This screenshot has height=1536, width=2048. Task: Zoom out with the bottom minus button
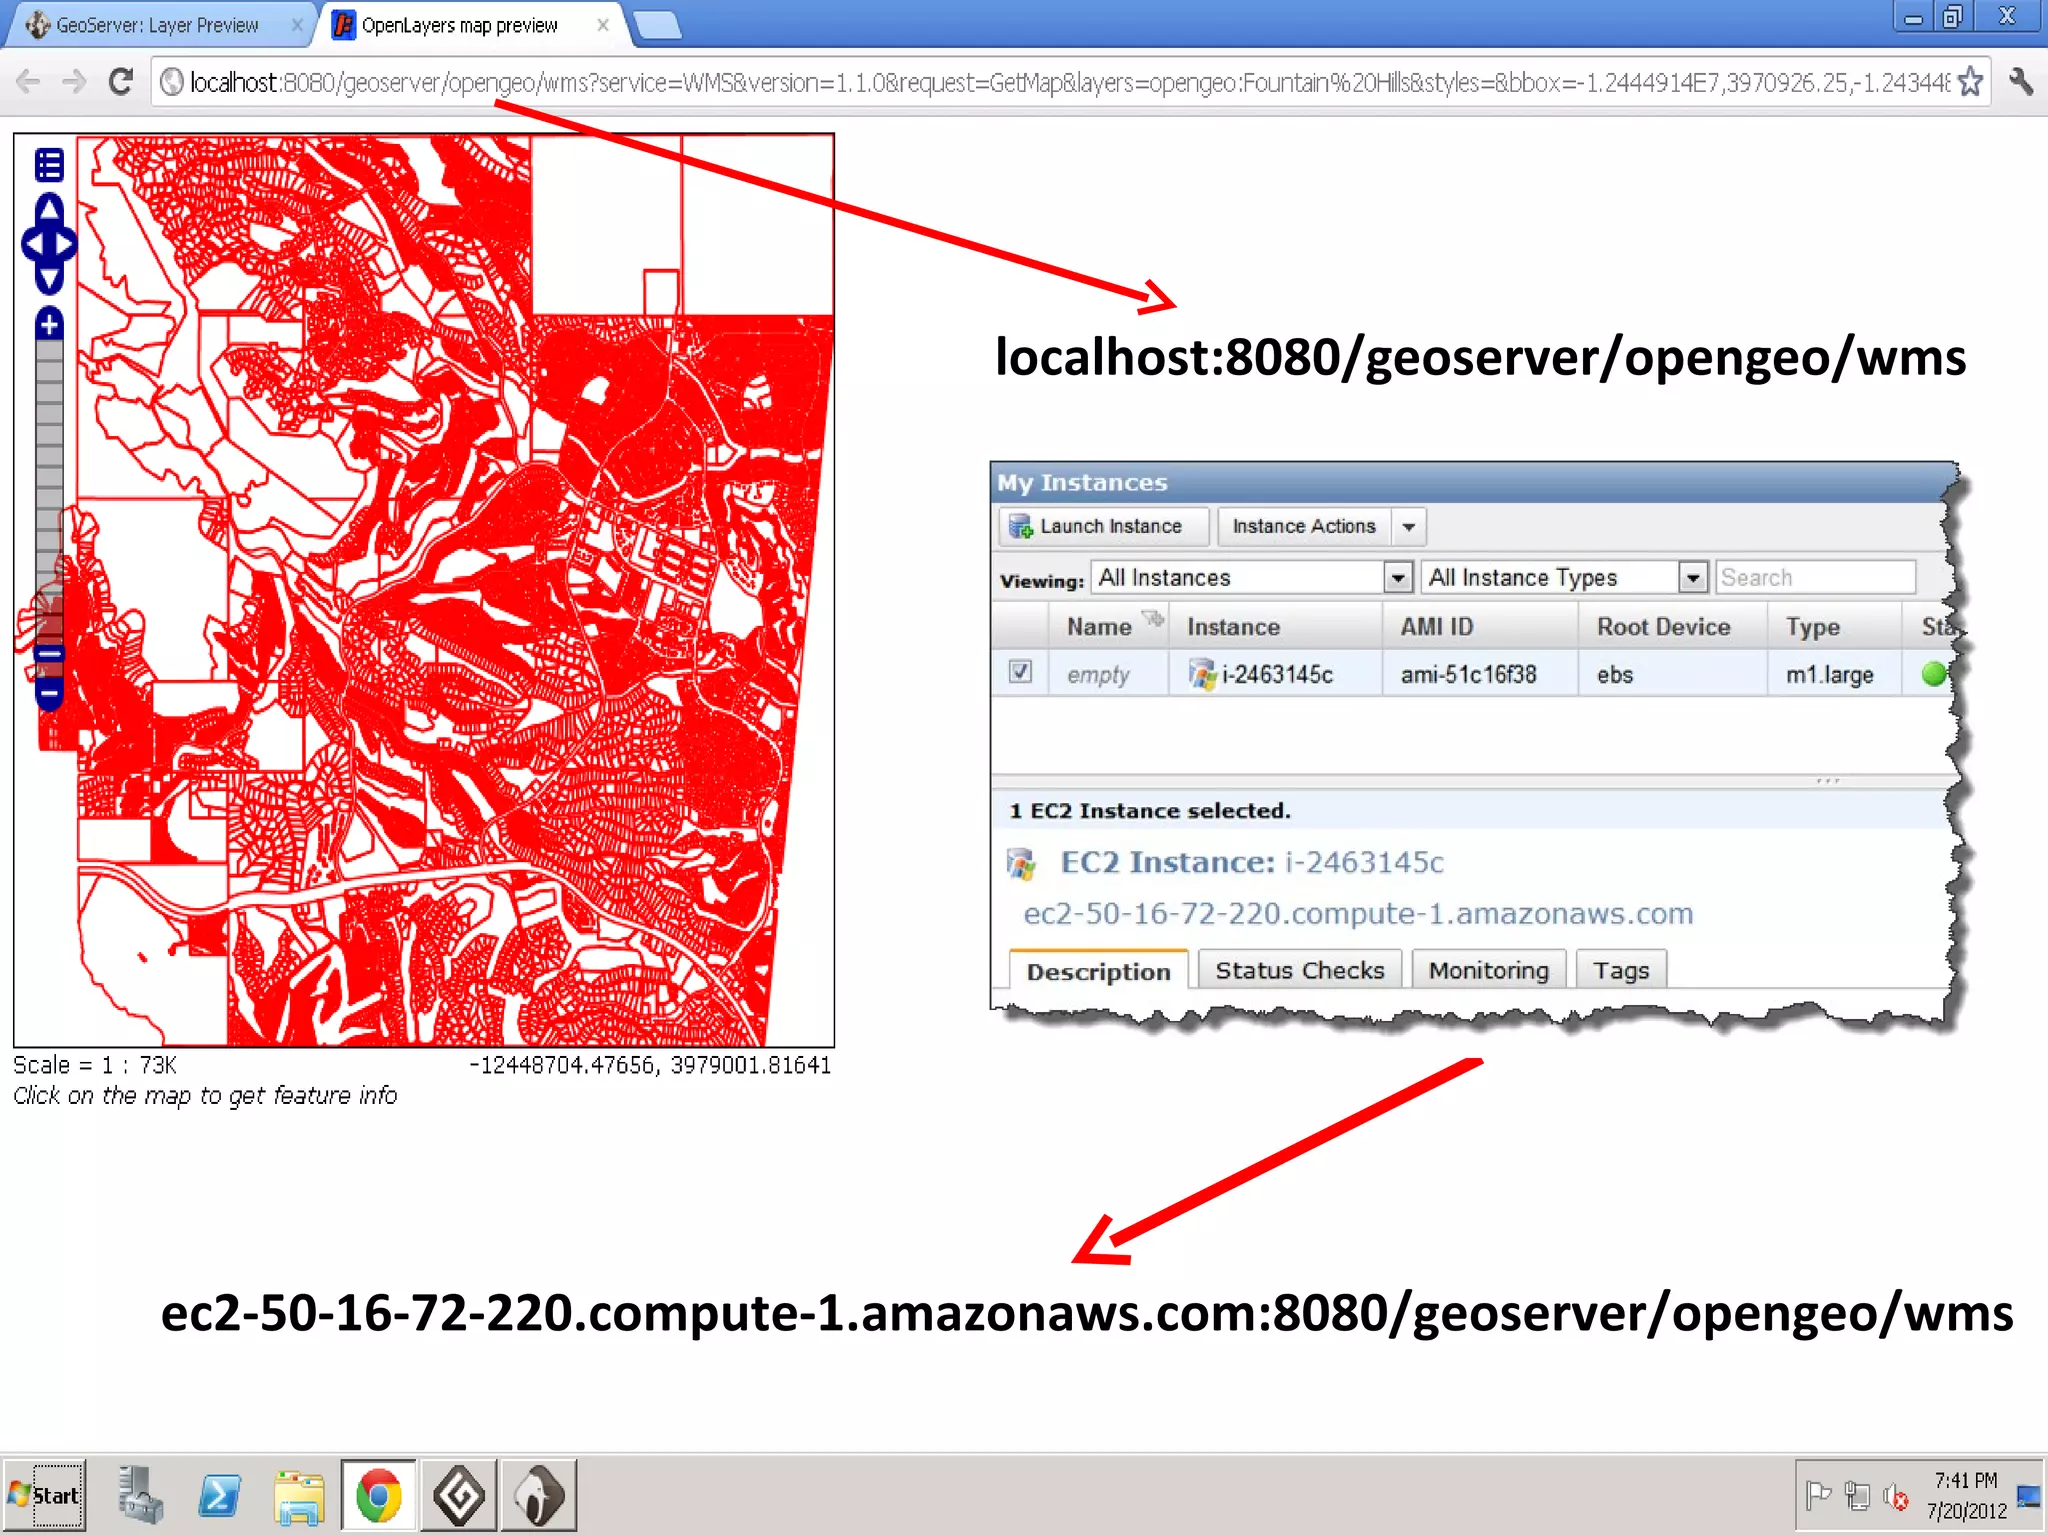pos(49,692)
